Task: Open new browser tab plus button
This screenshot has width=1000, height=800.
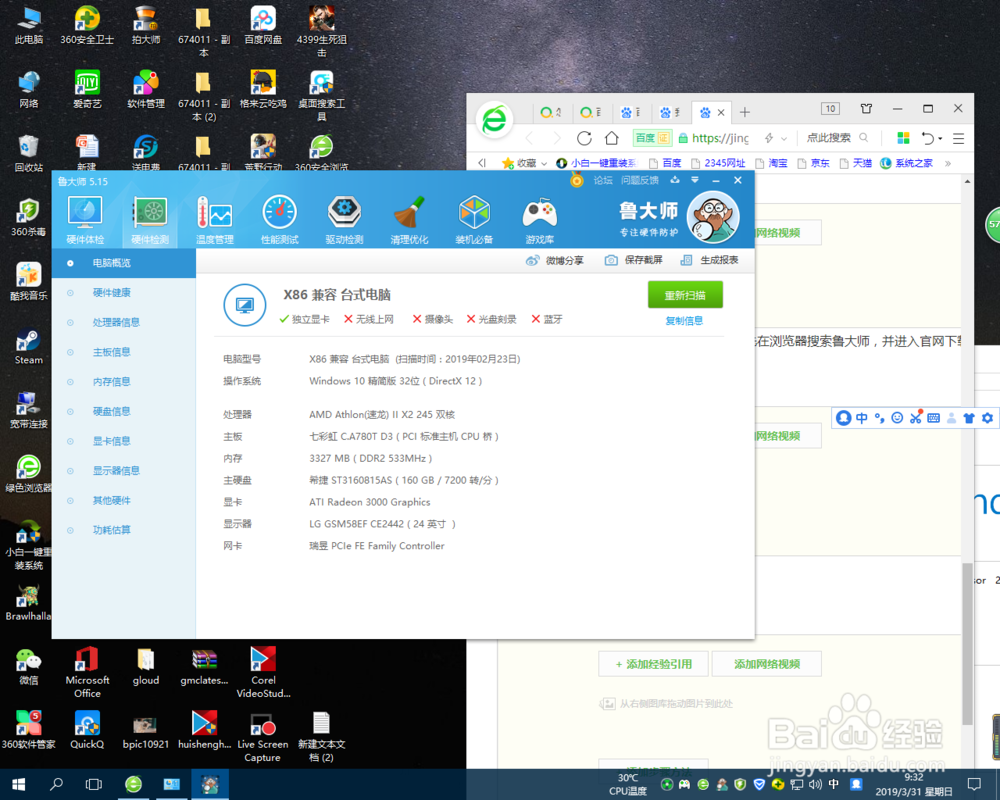Action: 744,113
